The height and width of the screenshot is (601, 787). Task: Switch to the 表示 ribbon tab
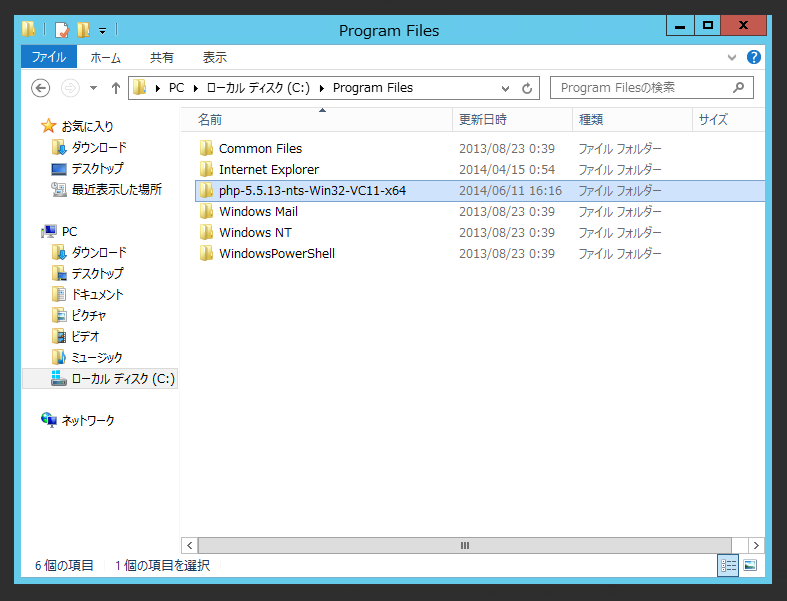[214, 57]
